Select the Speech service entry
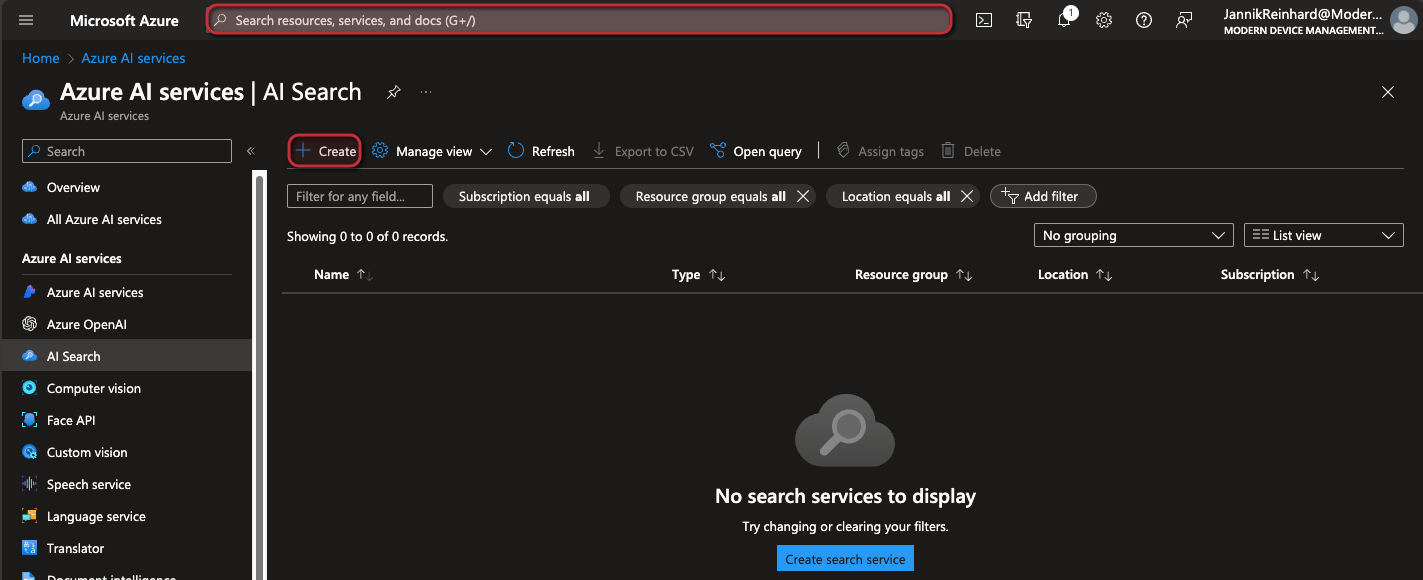 click(89, 483)
